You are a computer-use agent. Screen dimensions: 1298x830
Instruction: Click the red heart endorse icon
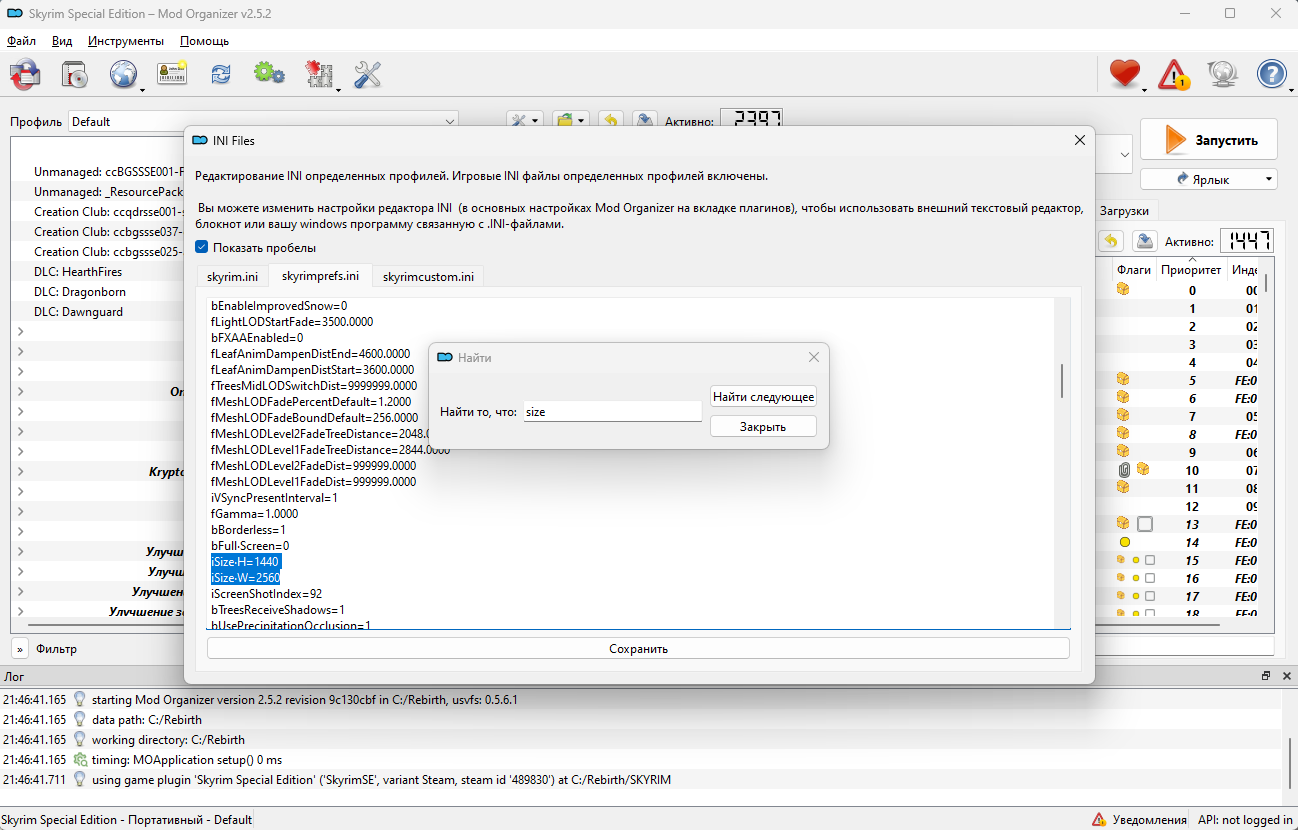point(1125,74)
